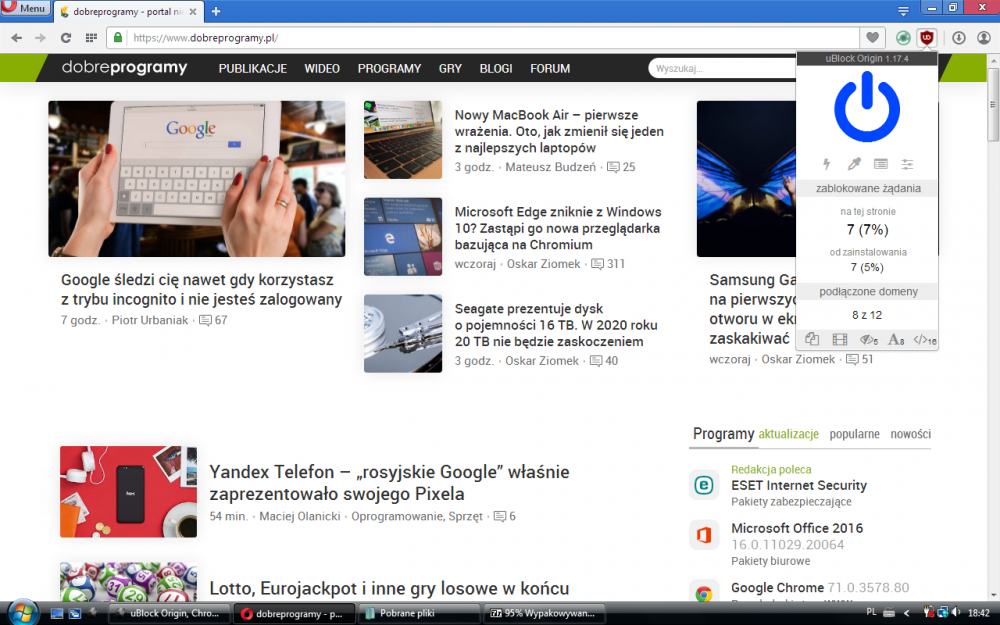Open 'Nowy MacBook Air' article headline
Image resolution: width=1000 pixels, height=625 pixels.
(559, 131)
